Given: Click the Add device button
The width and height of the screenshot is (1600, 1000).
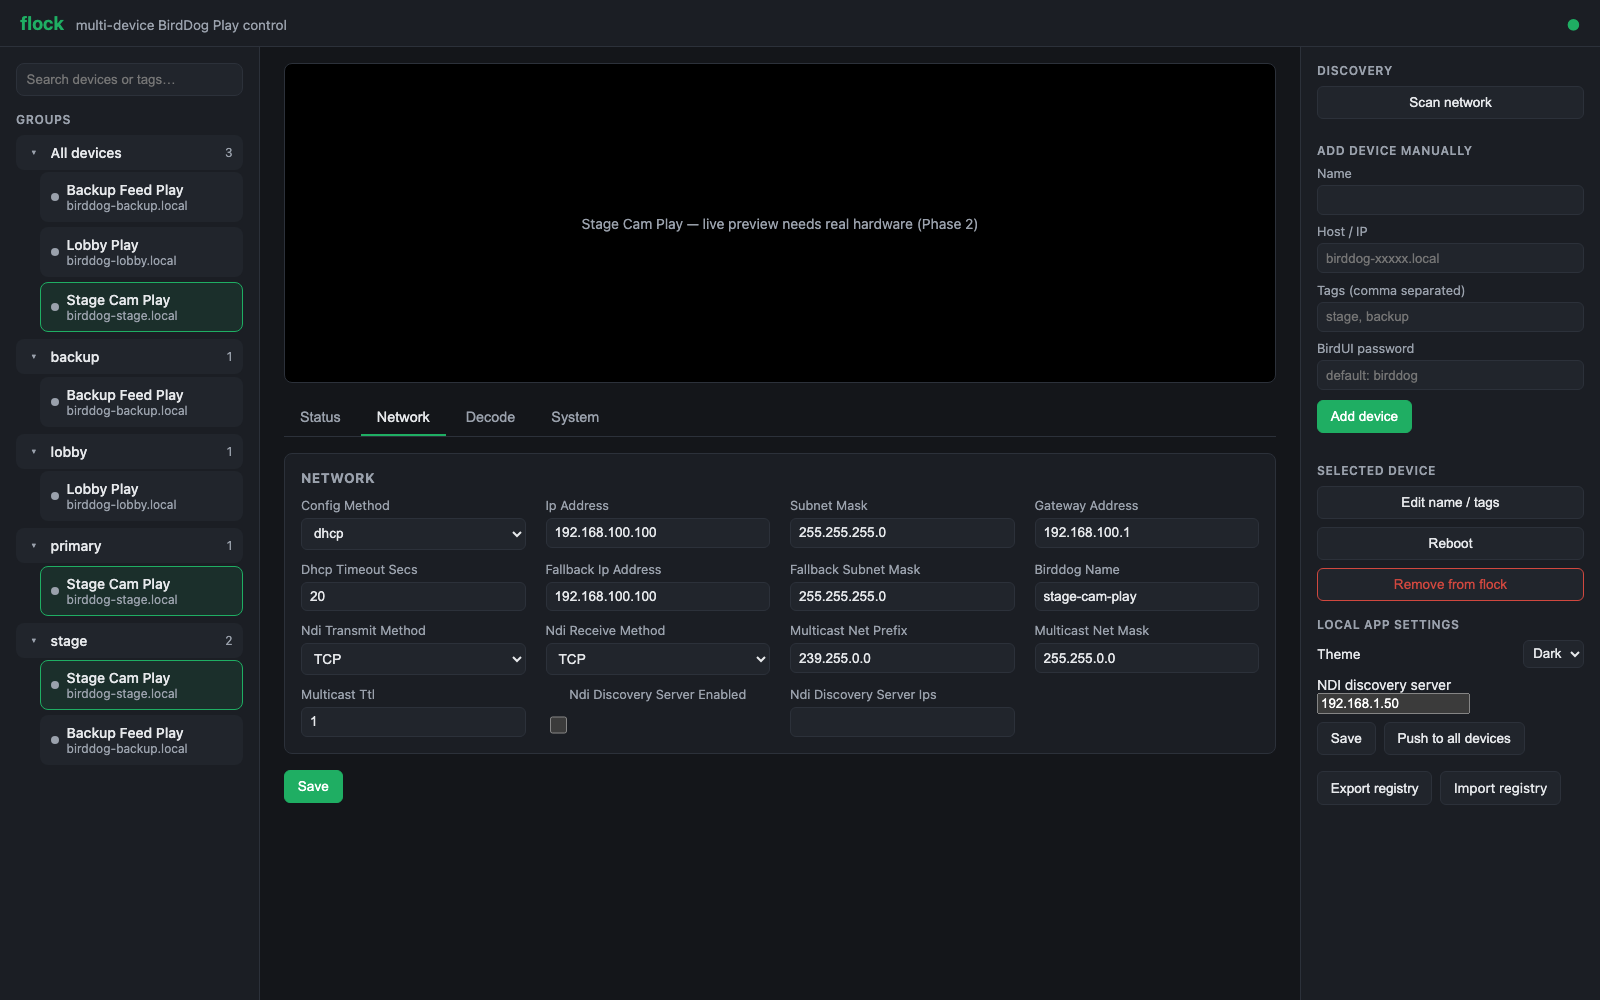Looking at the screenshot, I should click(1364, 416).
